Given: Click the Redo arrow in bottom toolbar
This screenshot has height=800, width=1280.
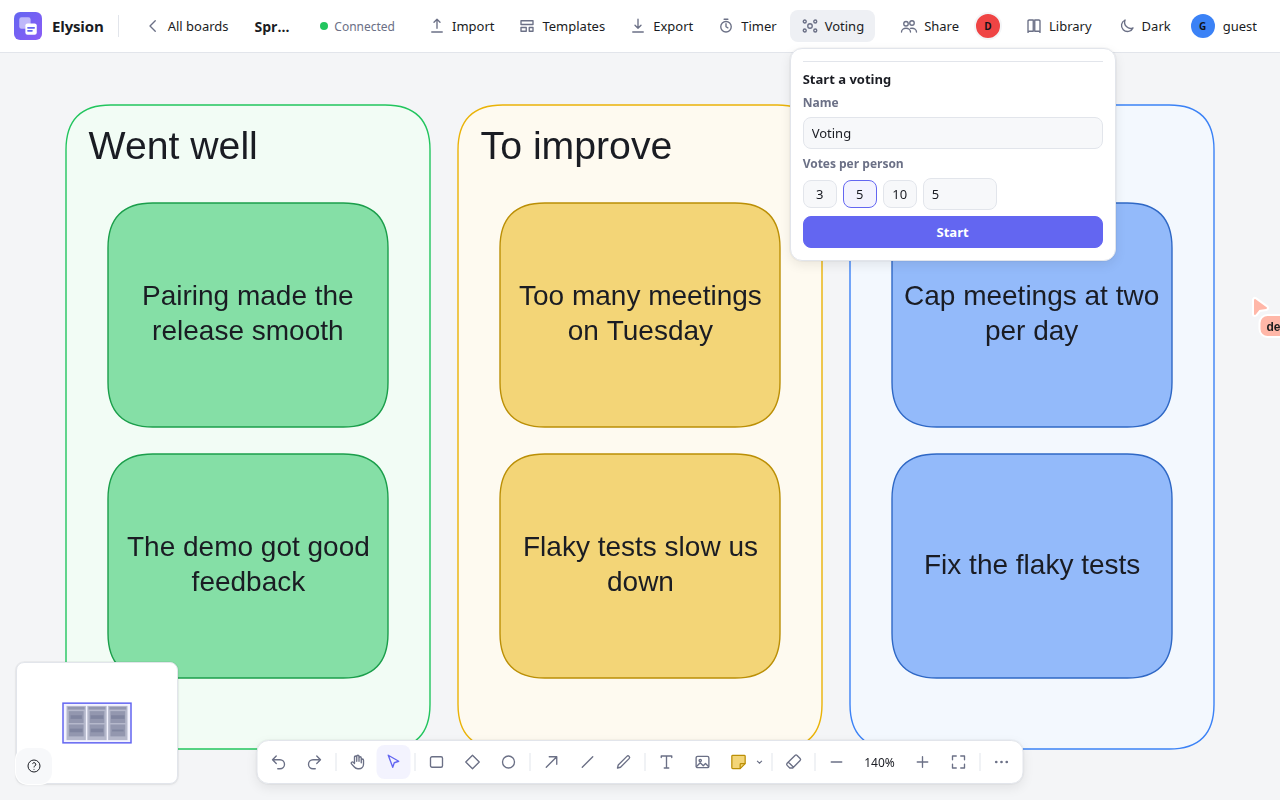Looking at the screenshot, I should coord(314,762).
